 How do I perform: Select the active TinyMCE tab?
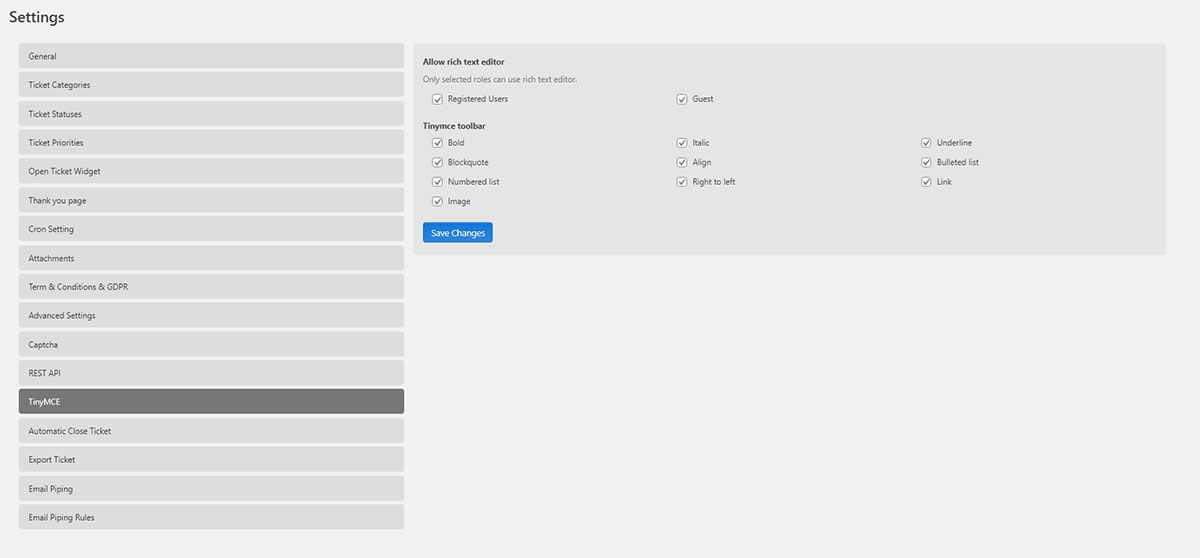(211, 401)
